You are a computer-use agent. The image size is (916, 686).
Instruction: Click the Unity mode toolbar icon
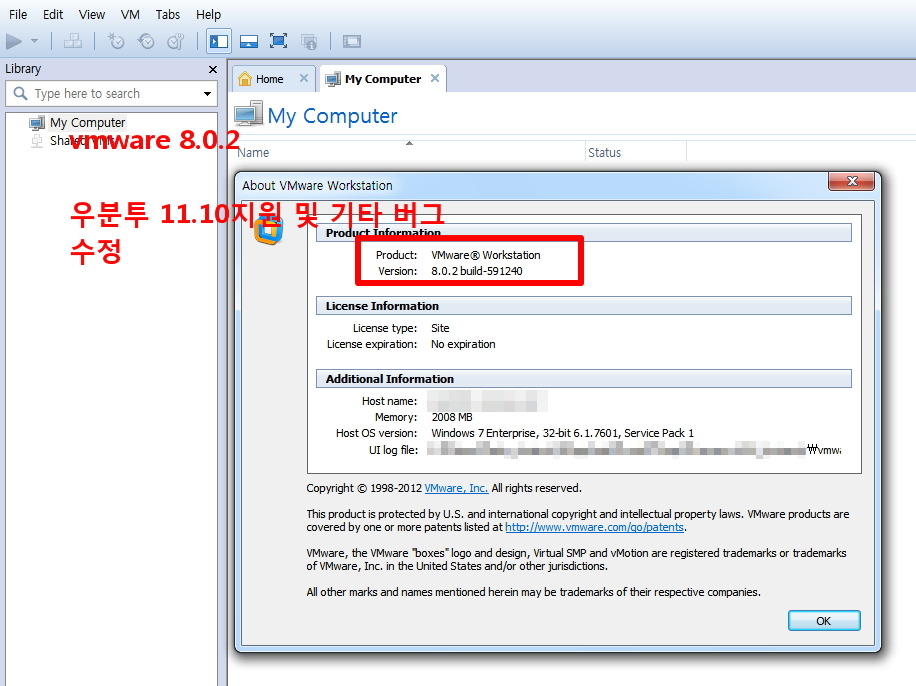tap(309, 41)
